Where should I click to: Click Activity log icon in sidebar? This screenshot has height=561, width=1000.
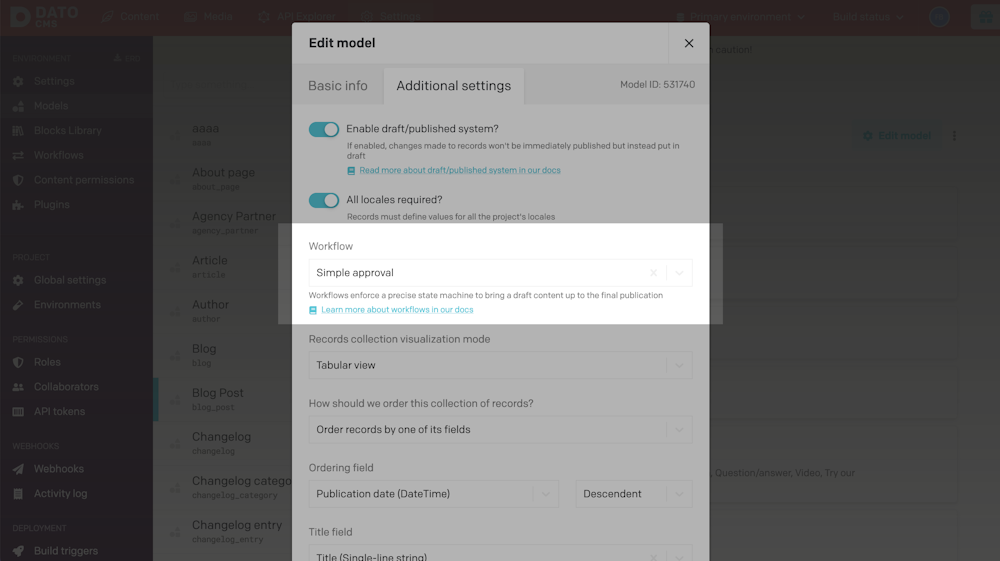point(18,494)
